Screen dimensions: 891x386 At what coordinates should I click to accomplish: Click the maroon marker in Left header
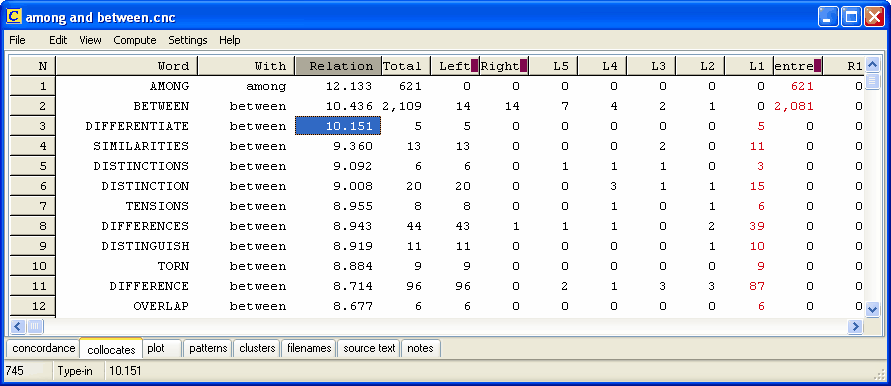(474, 66)
